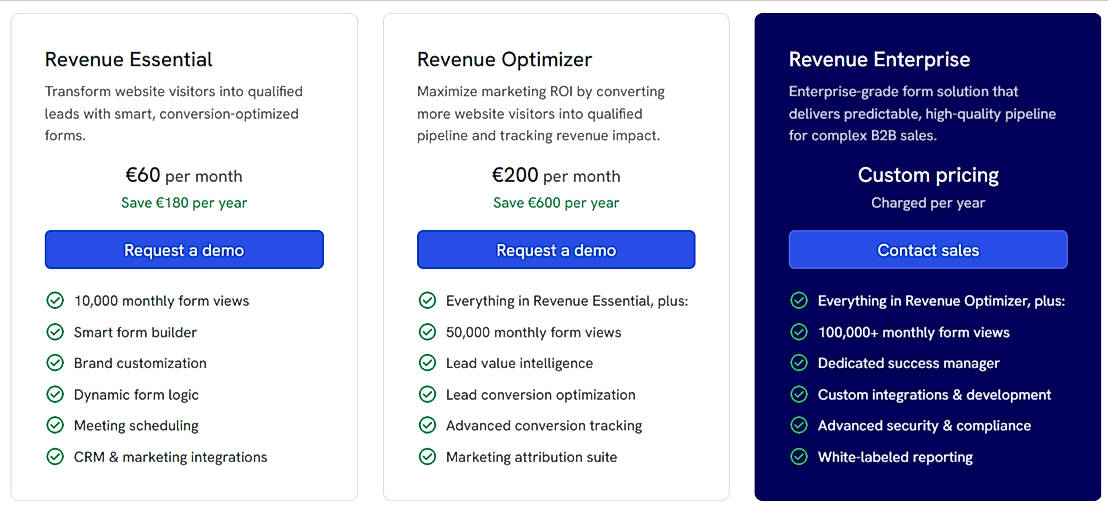Click Charged per year text
This screenshot has width=1108, height=509.
click(x=928, y=203)
